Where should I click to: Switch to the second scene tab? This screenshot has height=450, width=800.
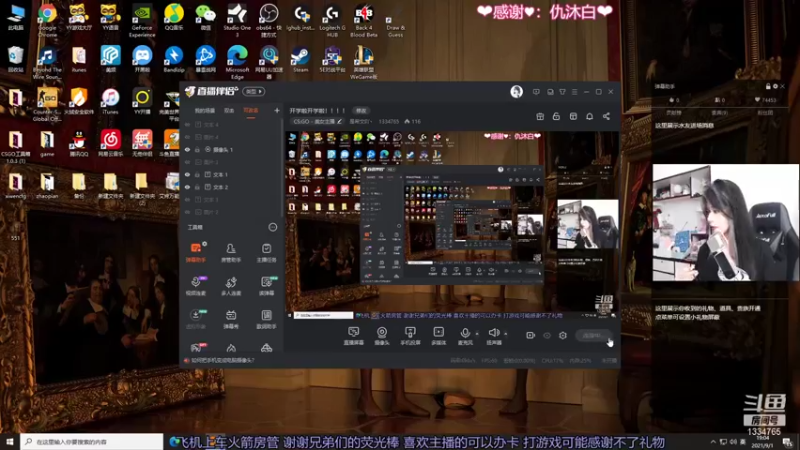tap(229, 111)
